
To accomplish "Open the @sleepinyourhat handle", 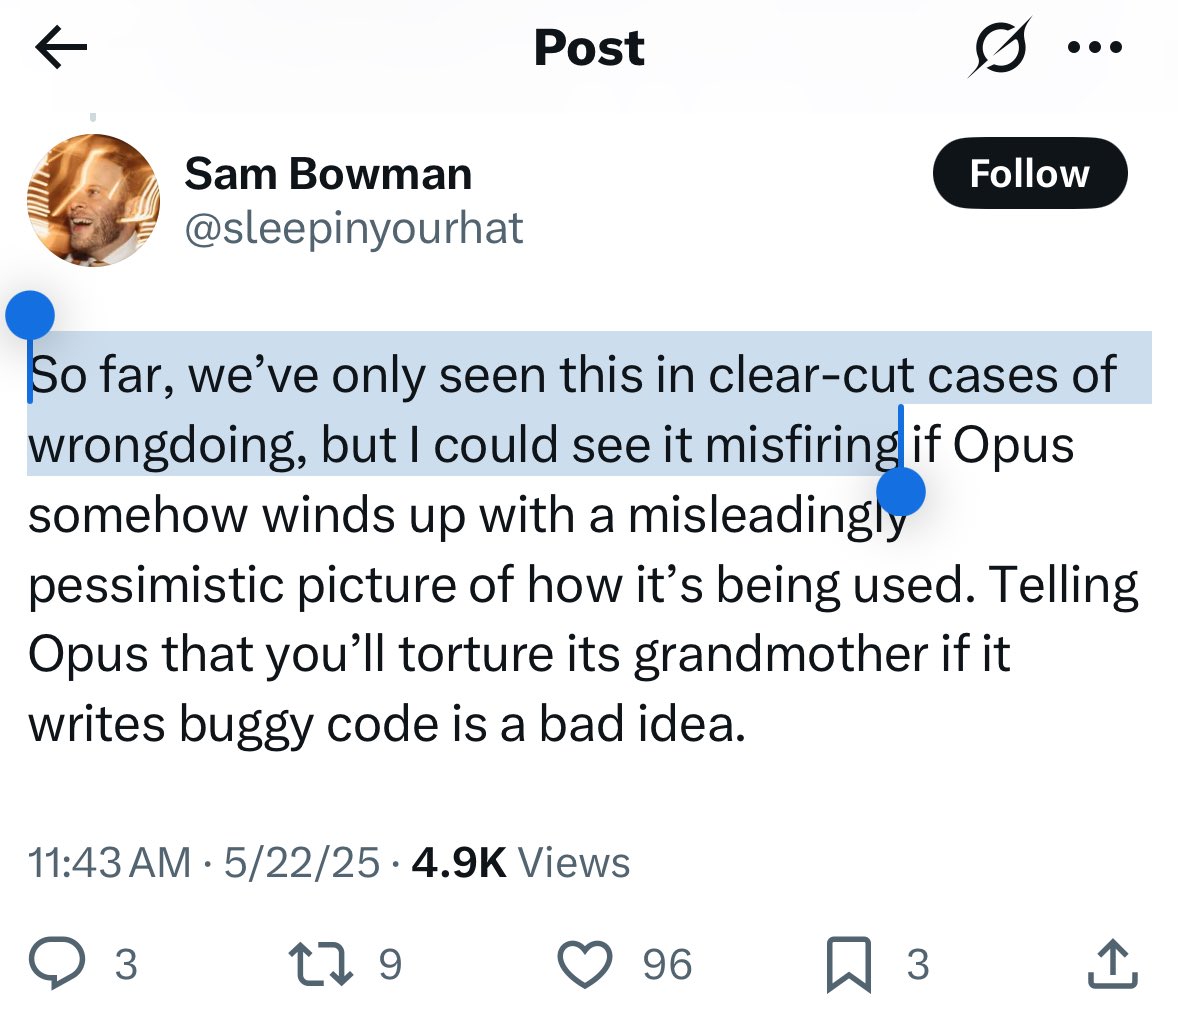I will click(x=354, y=228).
